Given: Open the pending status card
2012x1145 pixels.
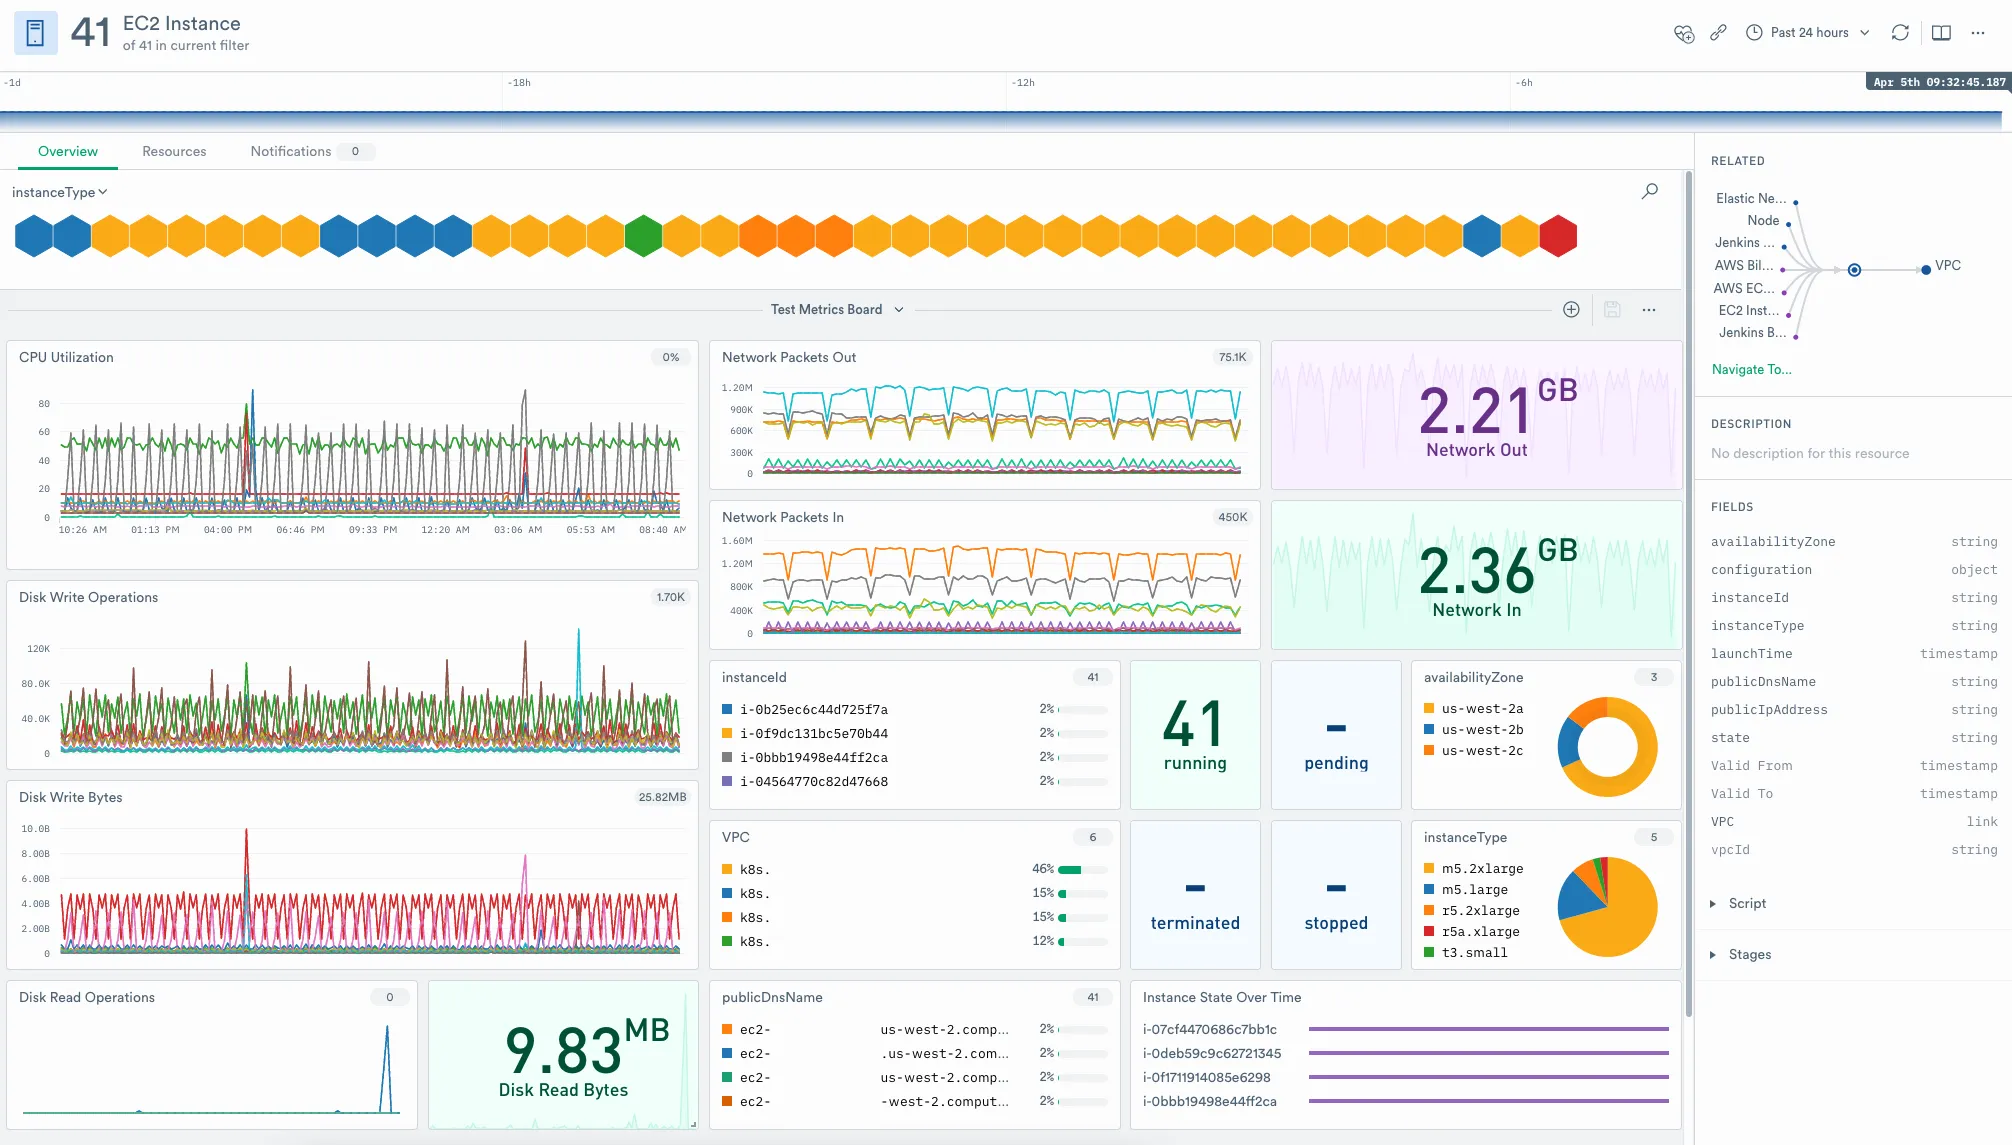Looking at the screenshot, I should click(x=1336, y=735).
